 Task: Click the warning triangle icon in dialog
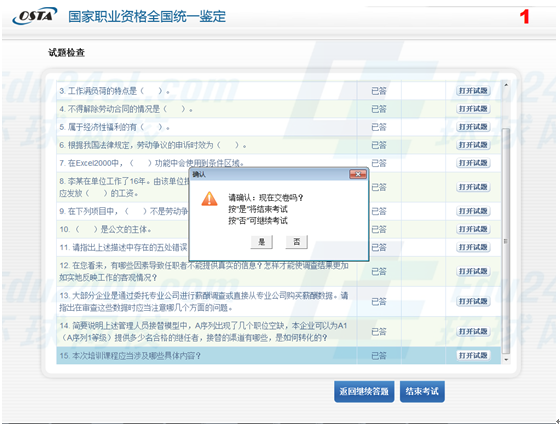coord(209,199)
